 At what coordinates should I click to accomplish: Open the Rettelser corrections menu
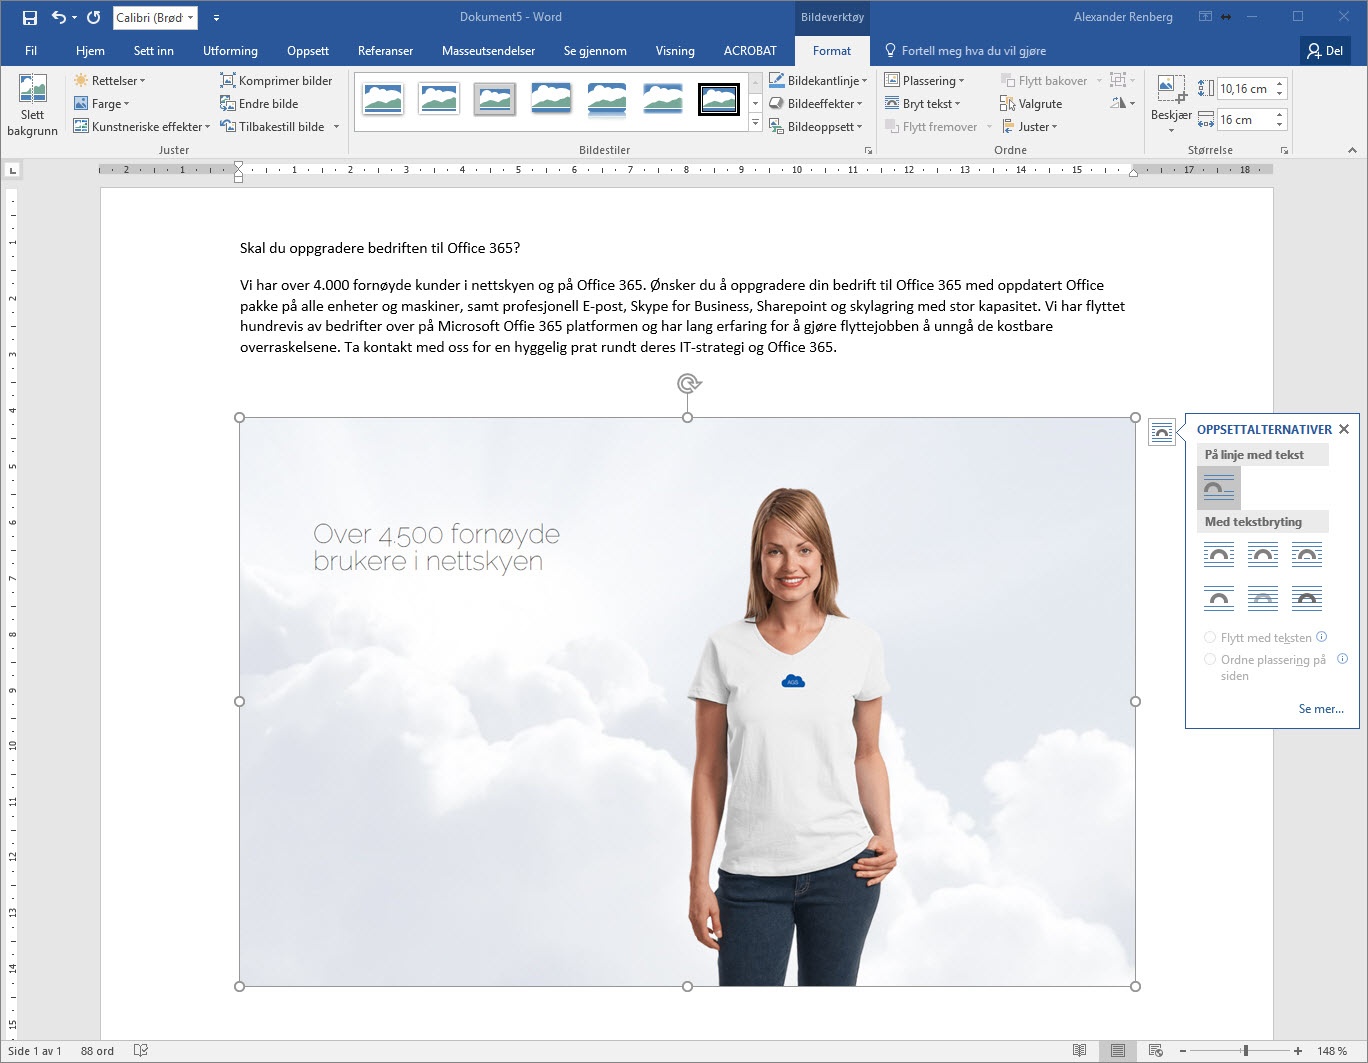pyautogui.click(x=109, y=80)
